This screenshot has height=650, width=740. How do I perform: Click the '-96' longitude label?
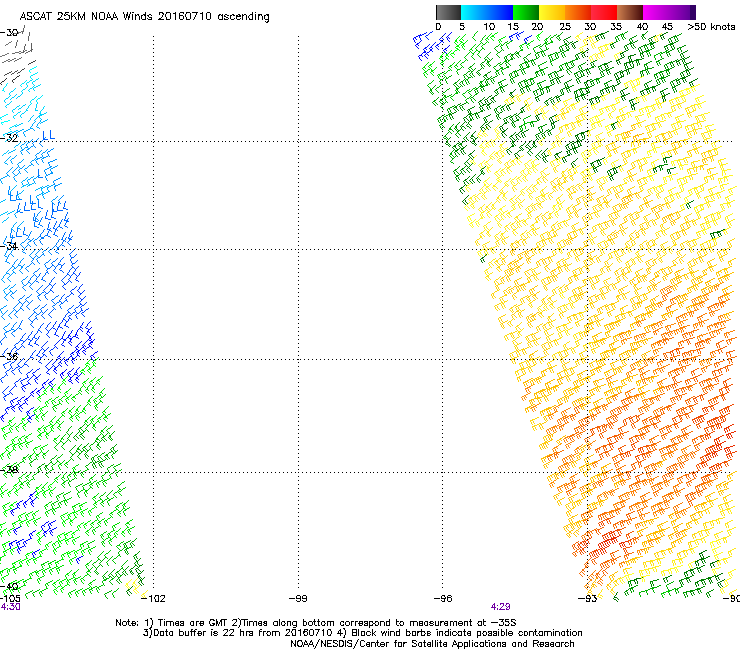pyautogui.click(x=443, y=599)
